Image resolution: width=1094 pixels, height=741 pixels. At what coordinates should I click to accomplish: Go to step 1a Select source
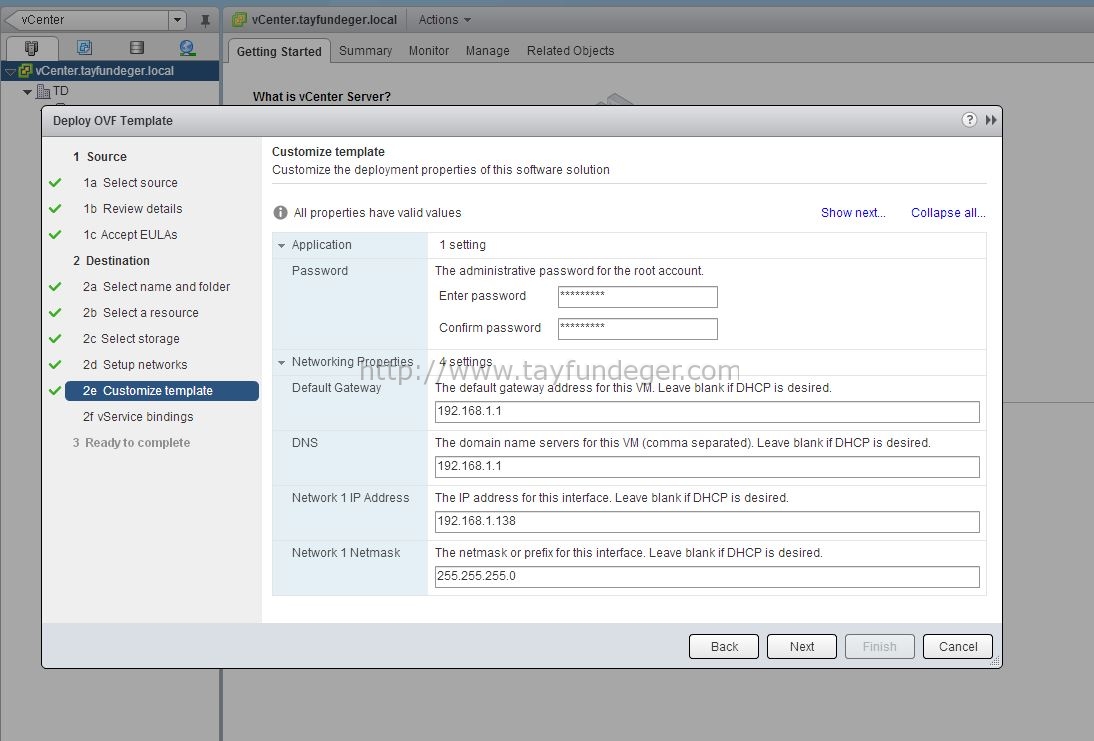[x=130, y=183]
